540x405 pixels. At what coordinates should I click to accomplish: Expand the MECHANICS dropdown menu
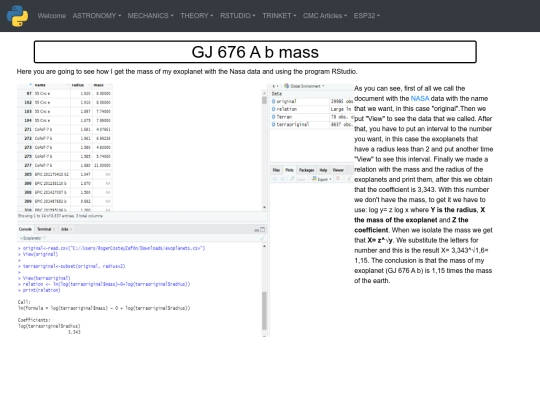coord(150,16)
